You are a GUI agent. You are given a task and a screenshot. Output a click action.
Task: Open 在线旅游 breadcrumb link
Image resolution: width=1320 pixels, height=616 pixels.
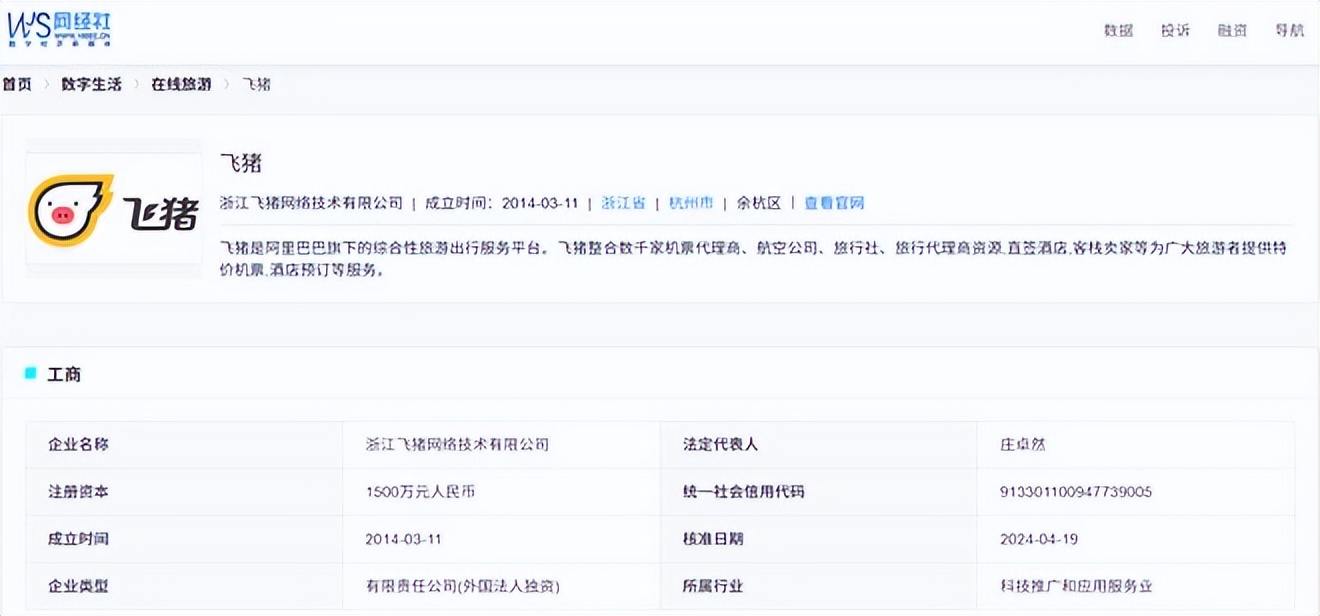pyautogui.click(x=181, y=84)
